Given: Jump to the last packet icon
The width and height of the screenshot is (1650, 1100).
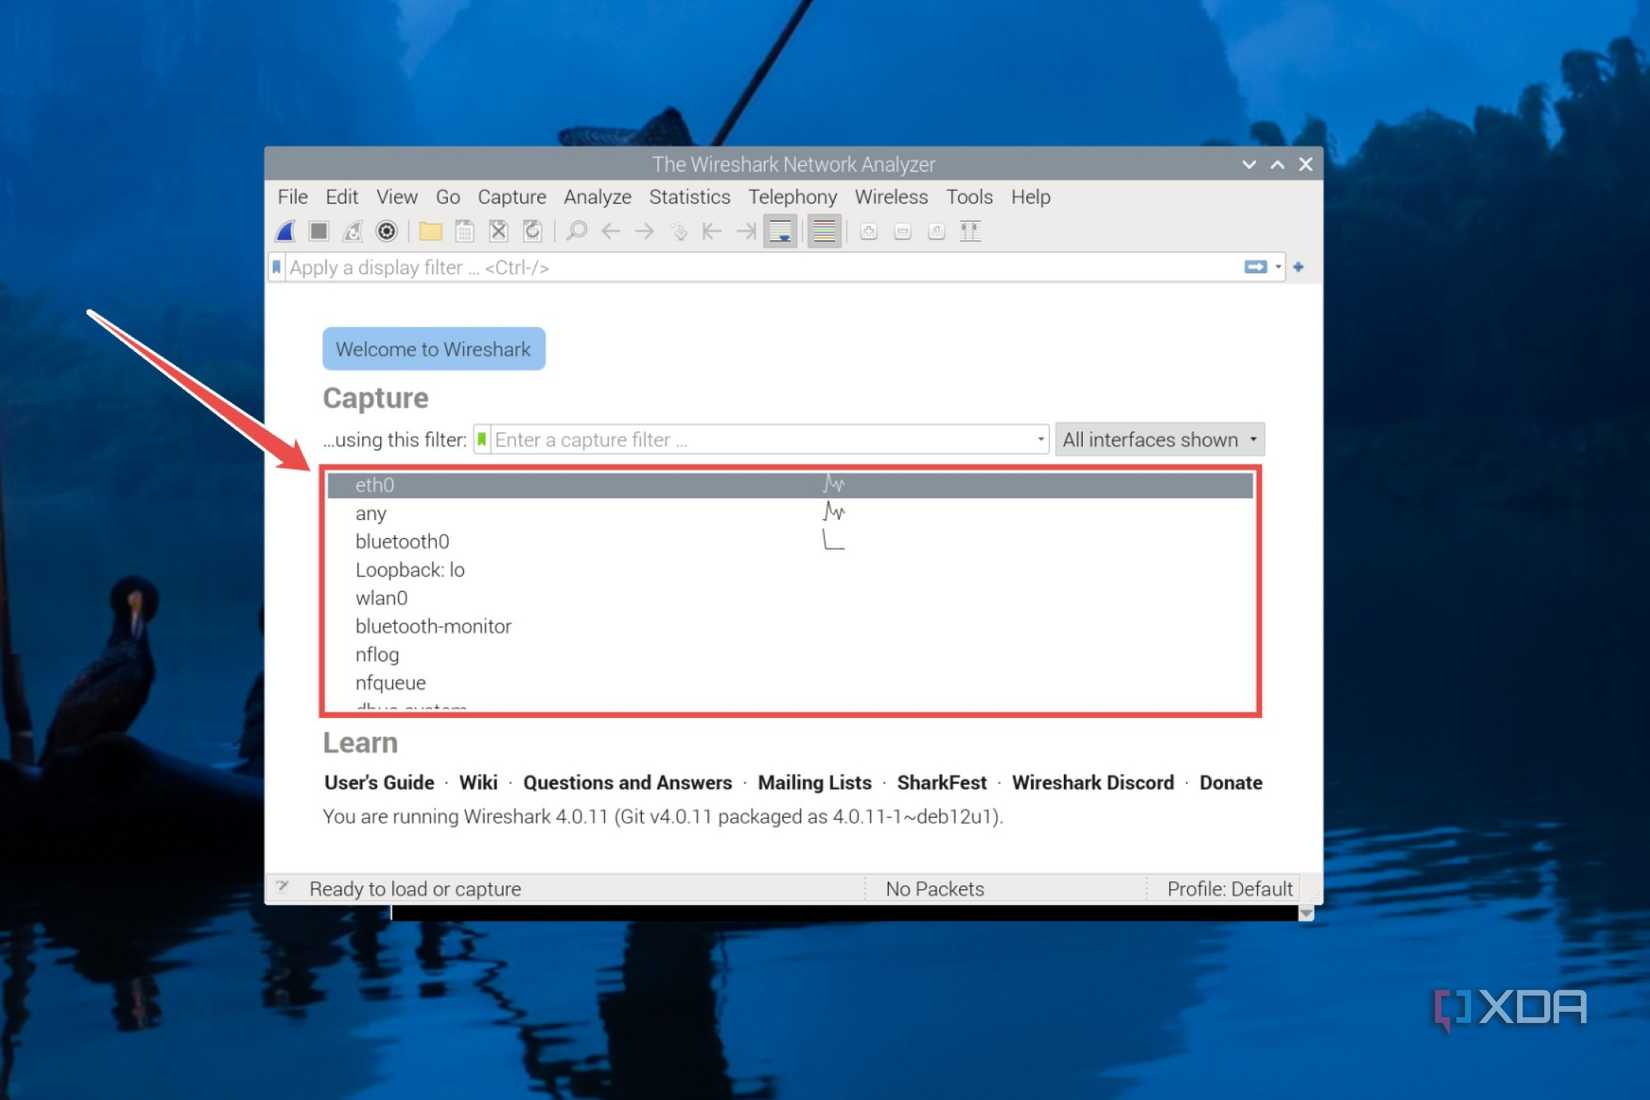Looking at the screenshot, I should click(x=746, y=232).
